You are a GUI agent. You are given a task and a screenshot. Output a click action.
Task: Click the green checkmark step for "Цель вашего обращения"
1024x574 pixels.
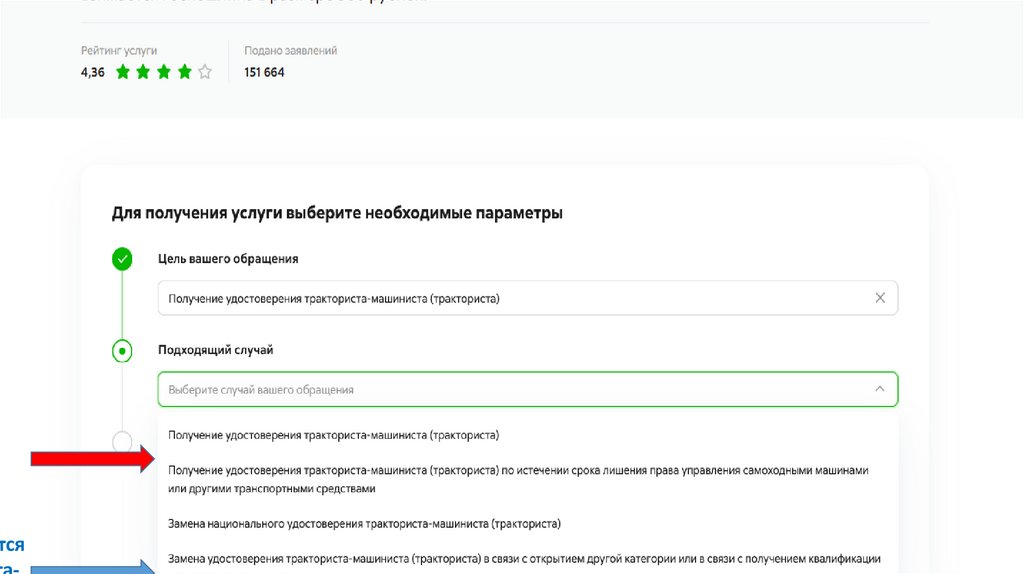click(122, 260)
